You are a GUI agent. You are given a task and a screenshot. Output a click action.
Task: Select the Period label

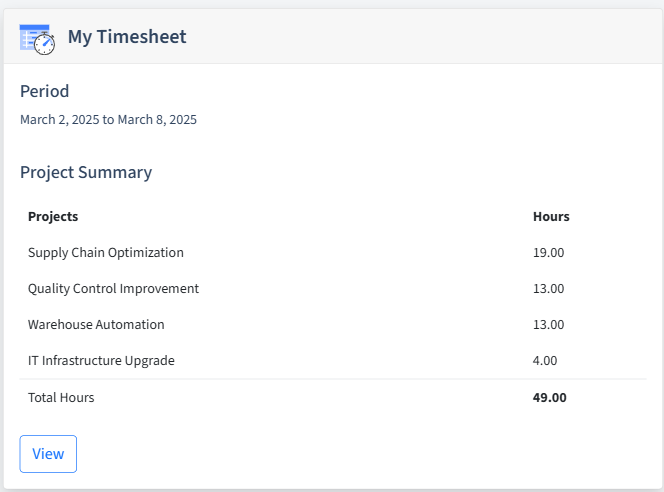tap(44, 91)
